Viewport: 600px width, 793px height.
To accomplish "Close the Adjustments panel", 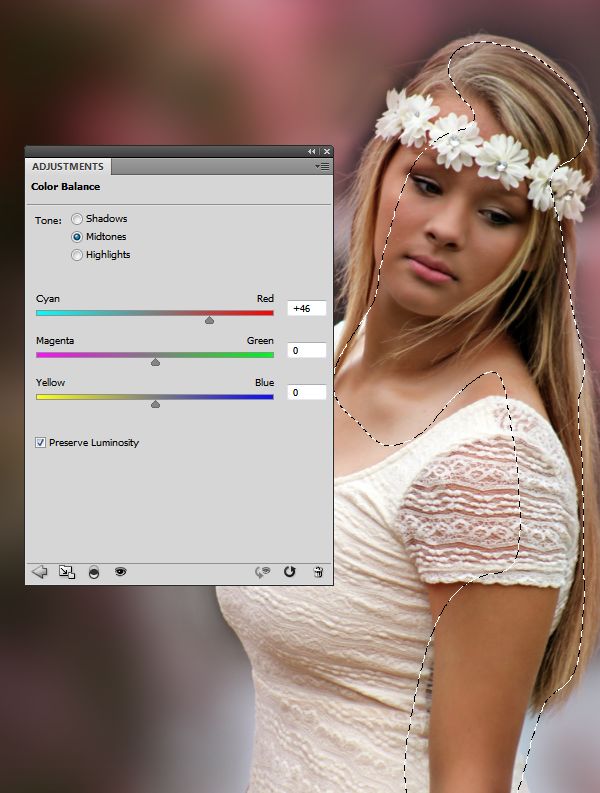I will tap(327, 151).
